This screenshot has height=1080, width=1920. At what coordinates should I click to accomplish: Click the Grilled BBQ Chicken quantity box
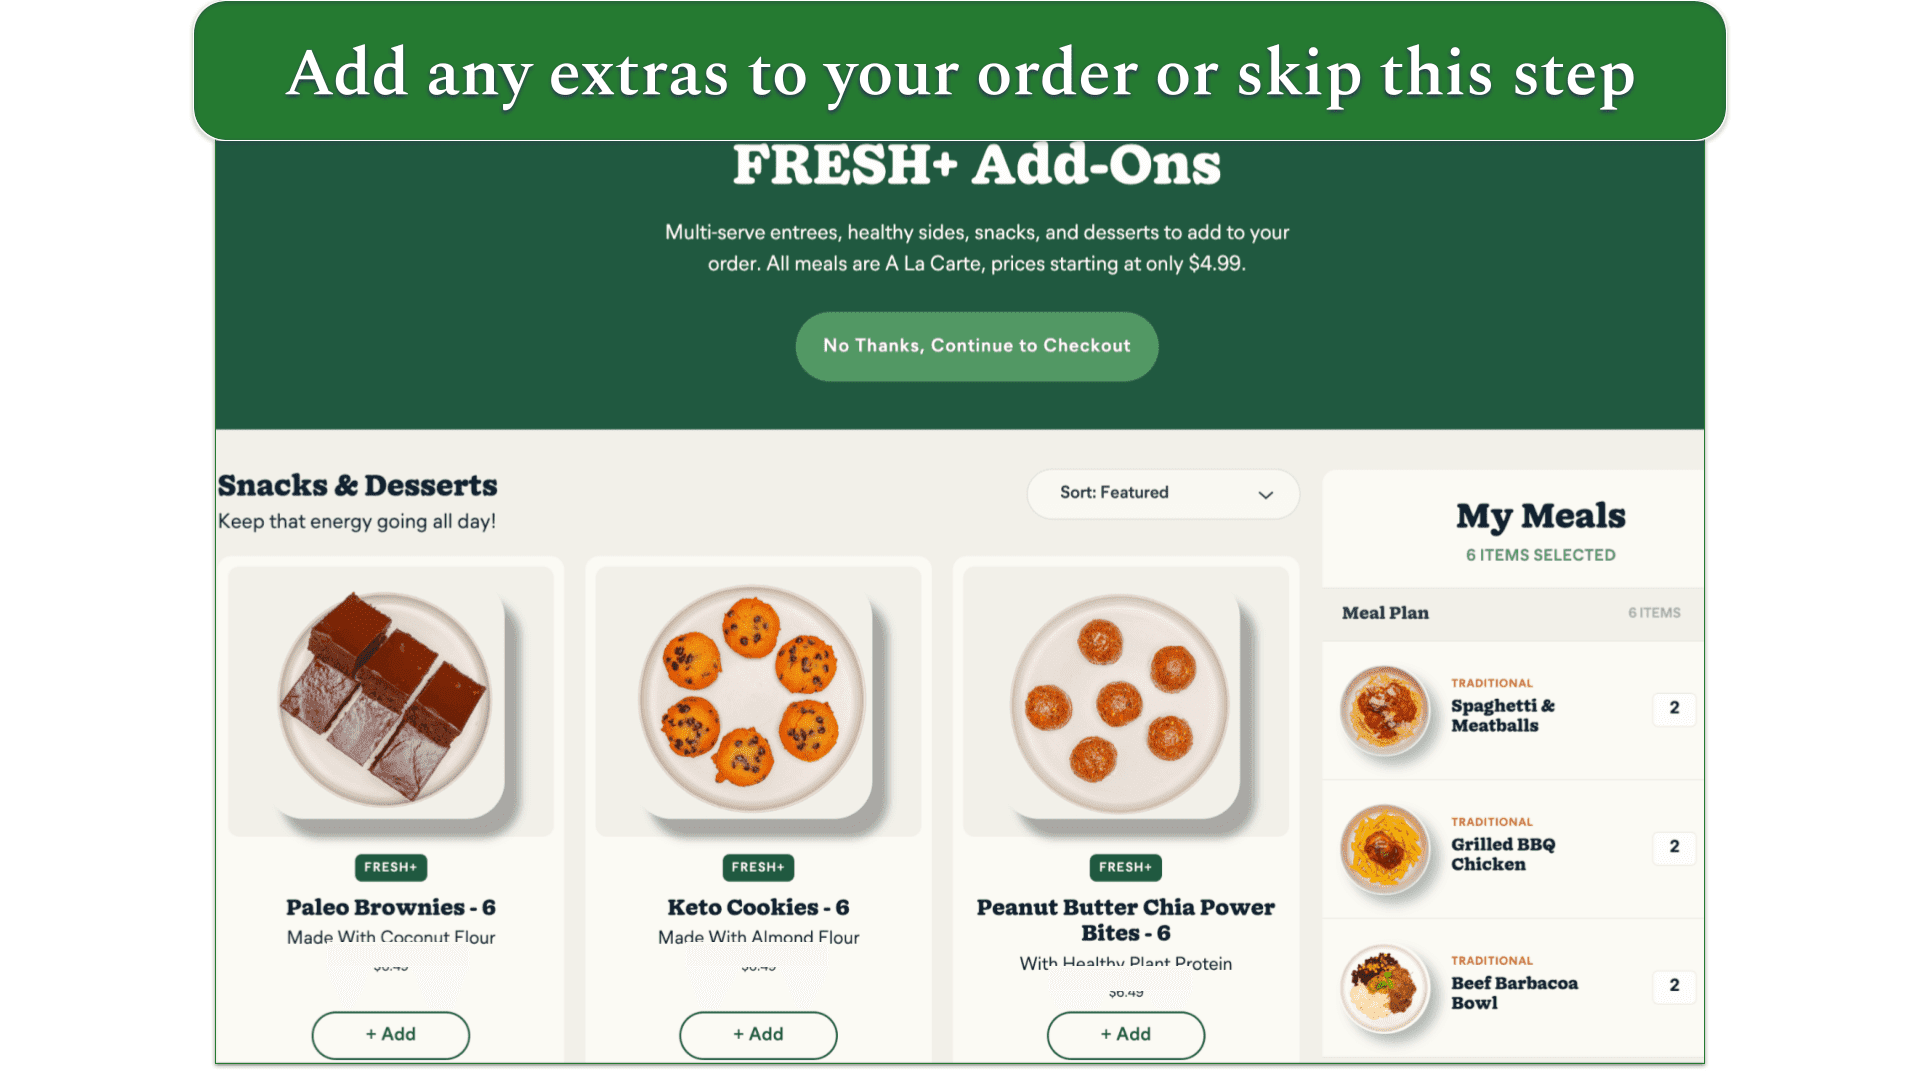point(1673,847)
